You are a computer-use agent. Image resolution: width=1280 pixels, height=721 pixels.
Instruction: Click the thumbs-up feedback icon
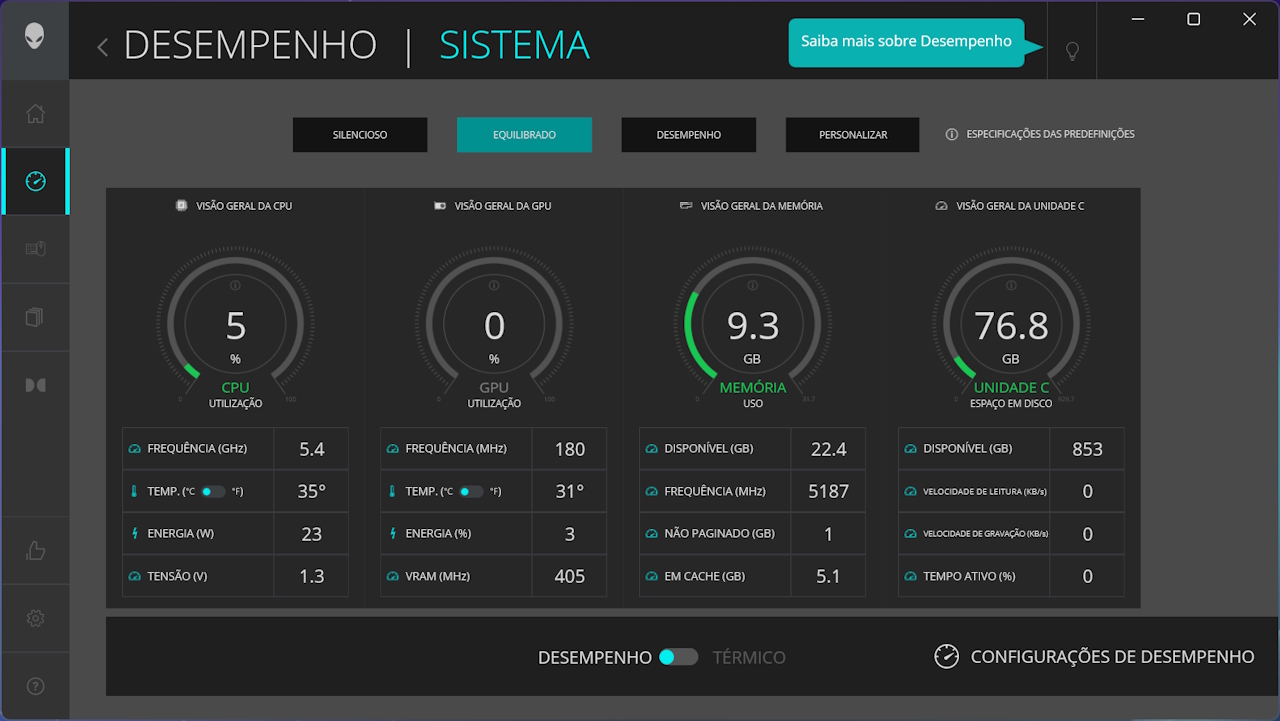pos(35,550)
